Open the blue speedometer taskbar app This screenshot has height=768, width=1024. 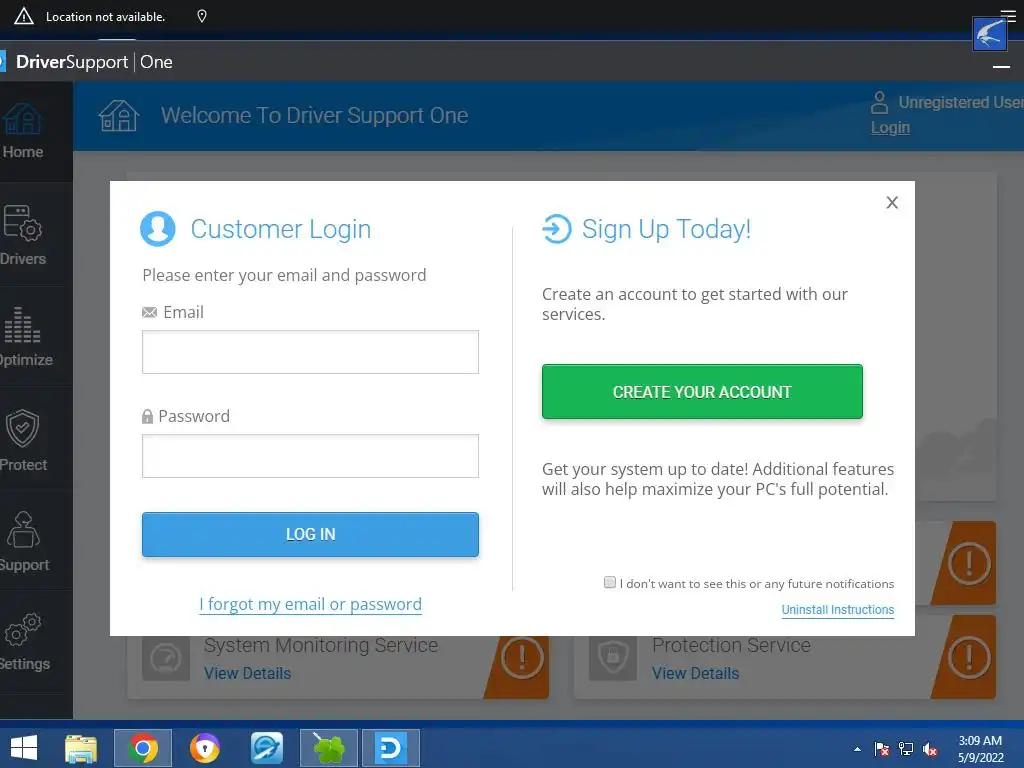[x=267, y=748]
